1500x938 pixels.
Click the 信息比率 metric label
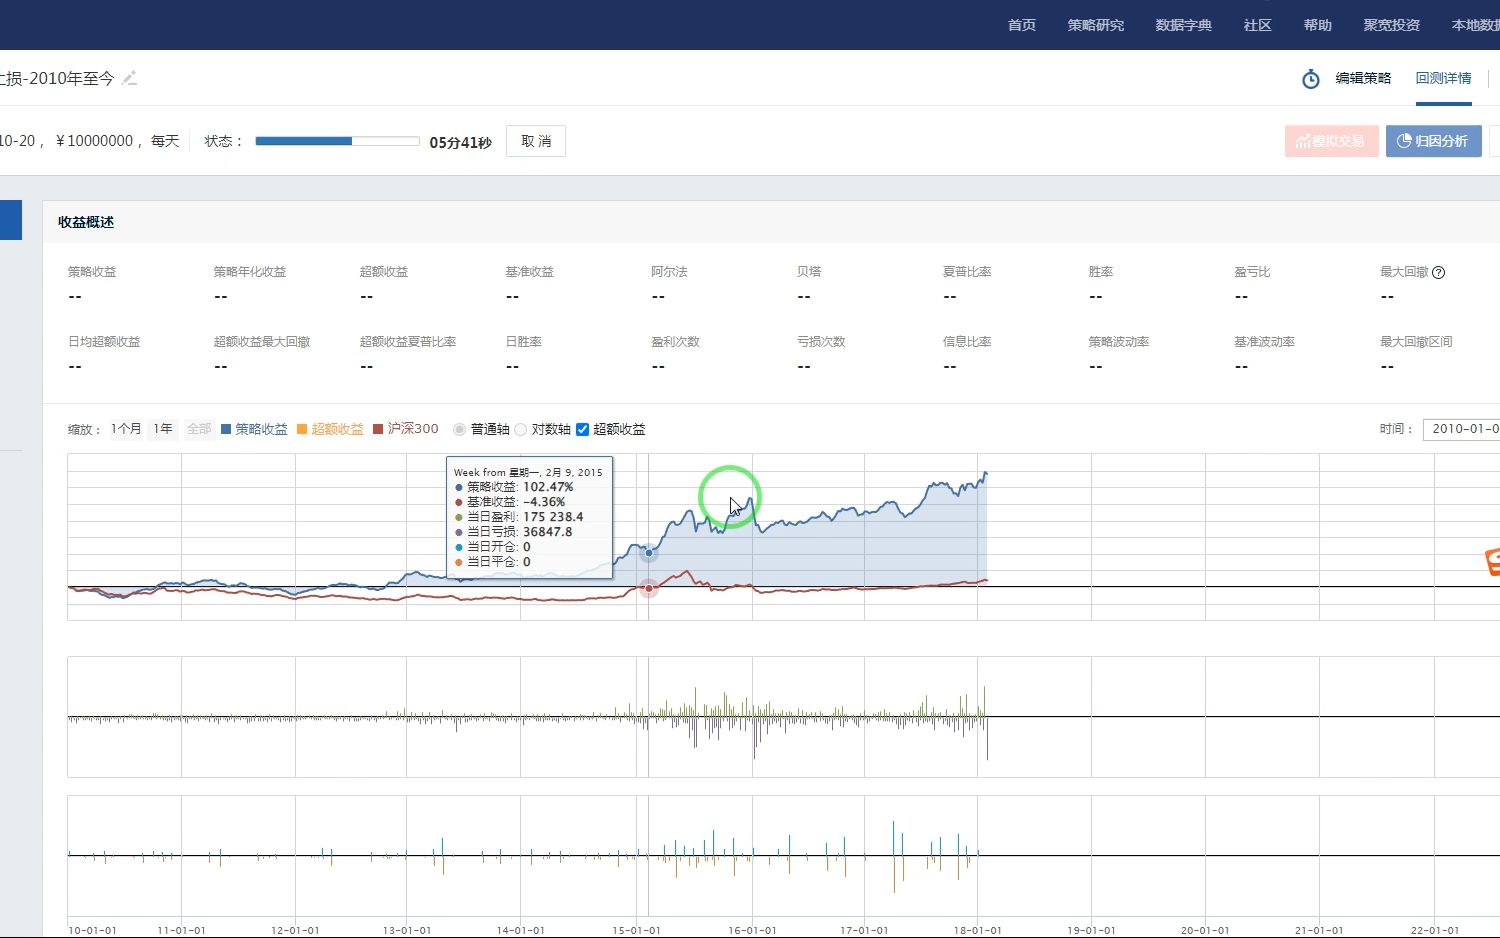click(967, 342)
